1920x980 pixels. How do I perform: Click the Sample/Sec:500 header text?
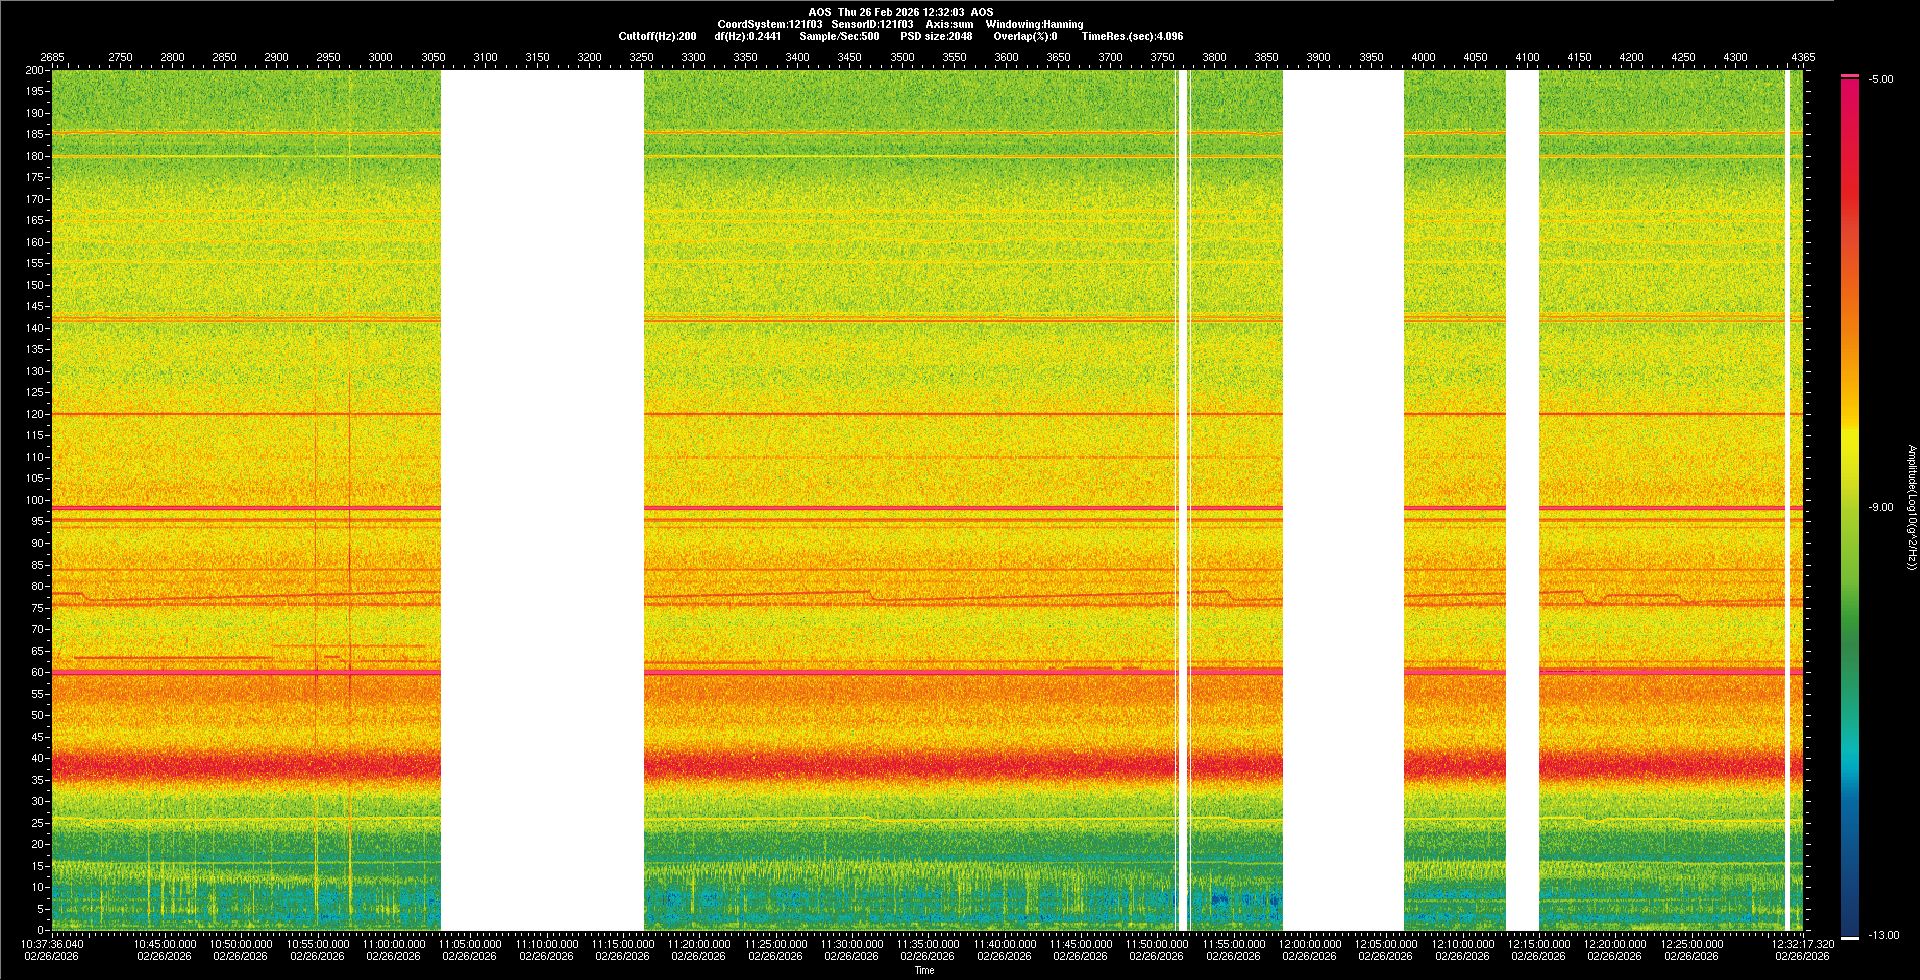[839, 36]
